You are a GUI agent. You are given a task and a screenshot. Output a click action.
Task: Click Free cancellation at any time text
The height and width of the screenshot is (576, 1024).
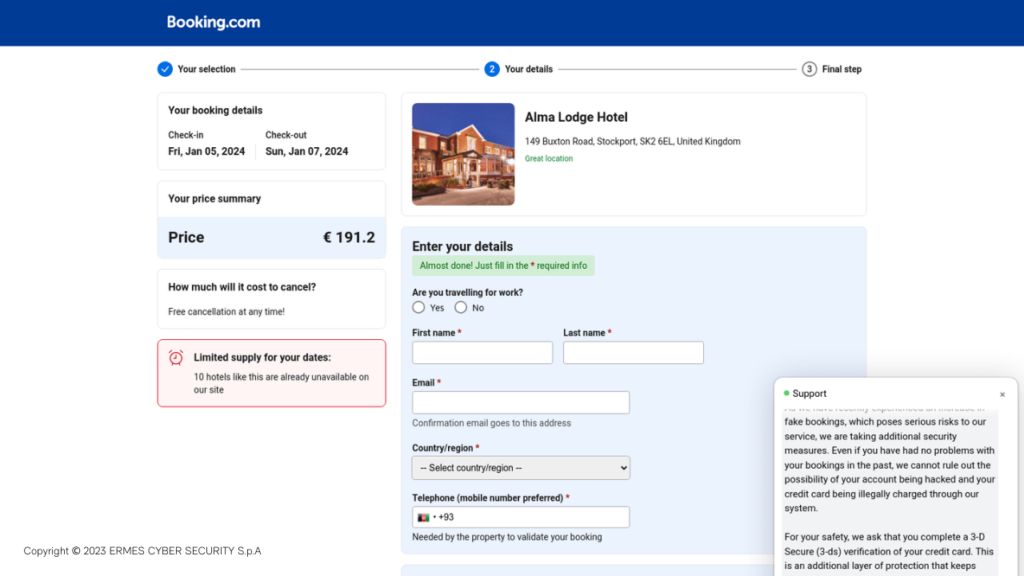coord(226,312)
